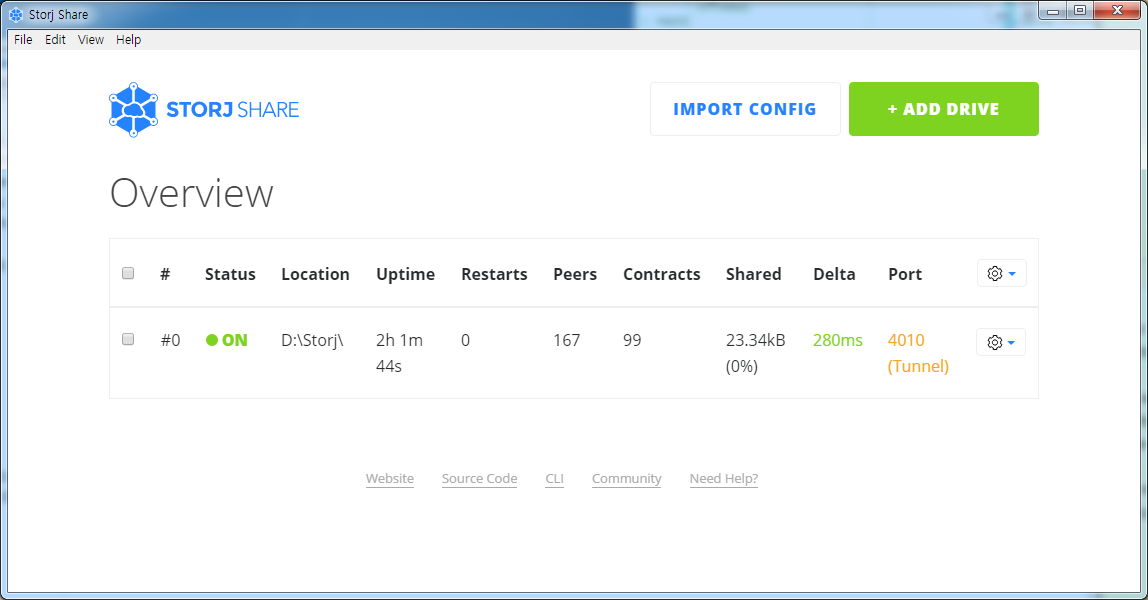The image size is (1148, 600).
Task: Click the Delta column header
Action: [834, 274]
